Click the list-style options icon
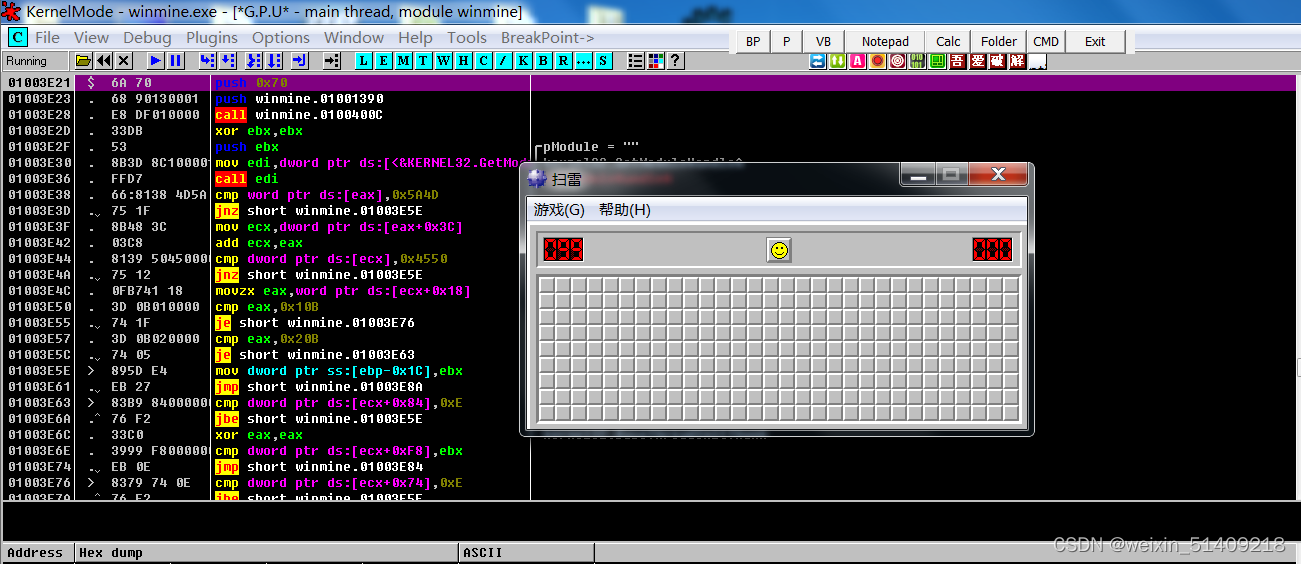The width and height of the screenshot is (1301, 564). [636, 61]
